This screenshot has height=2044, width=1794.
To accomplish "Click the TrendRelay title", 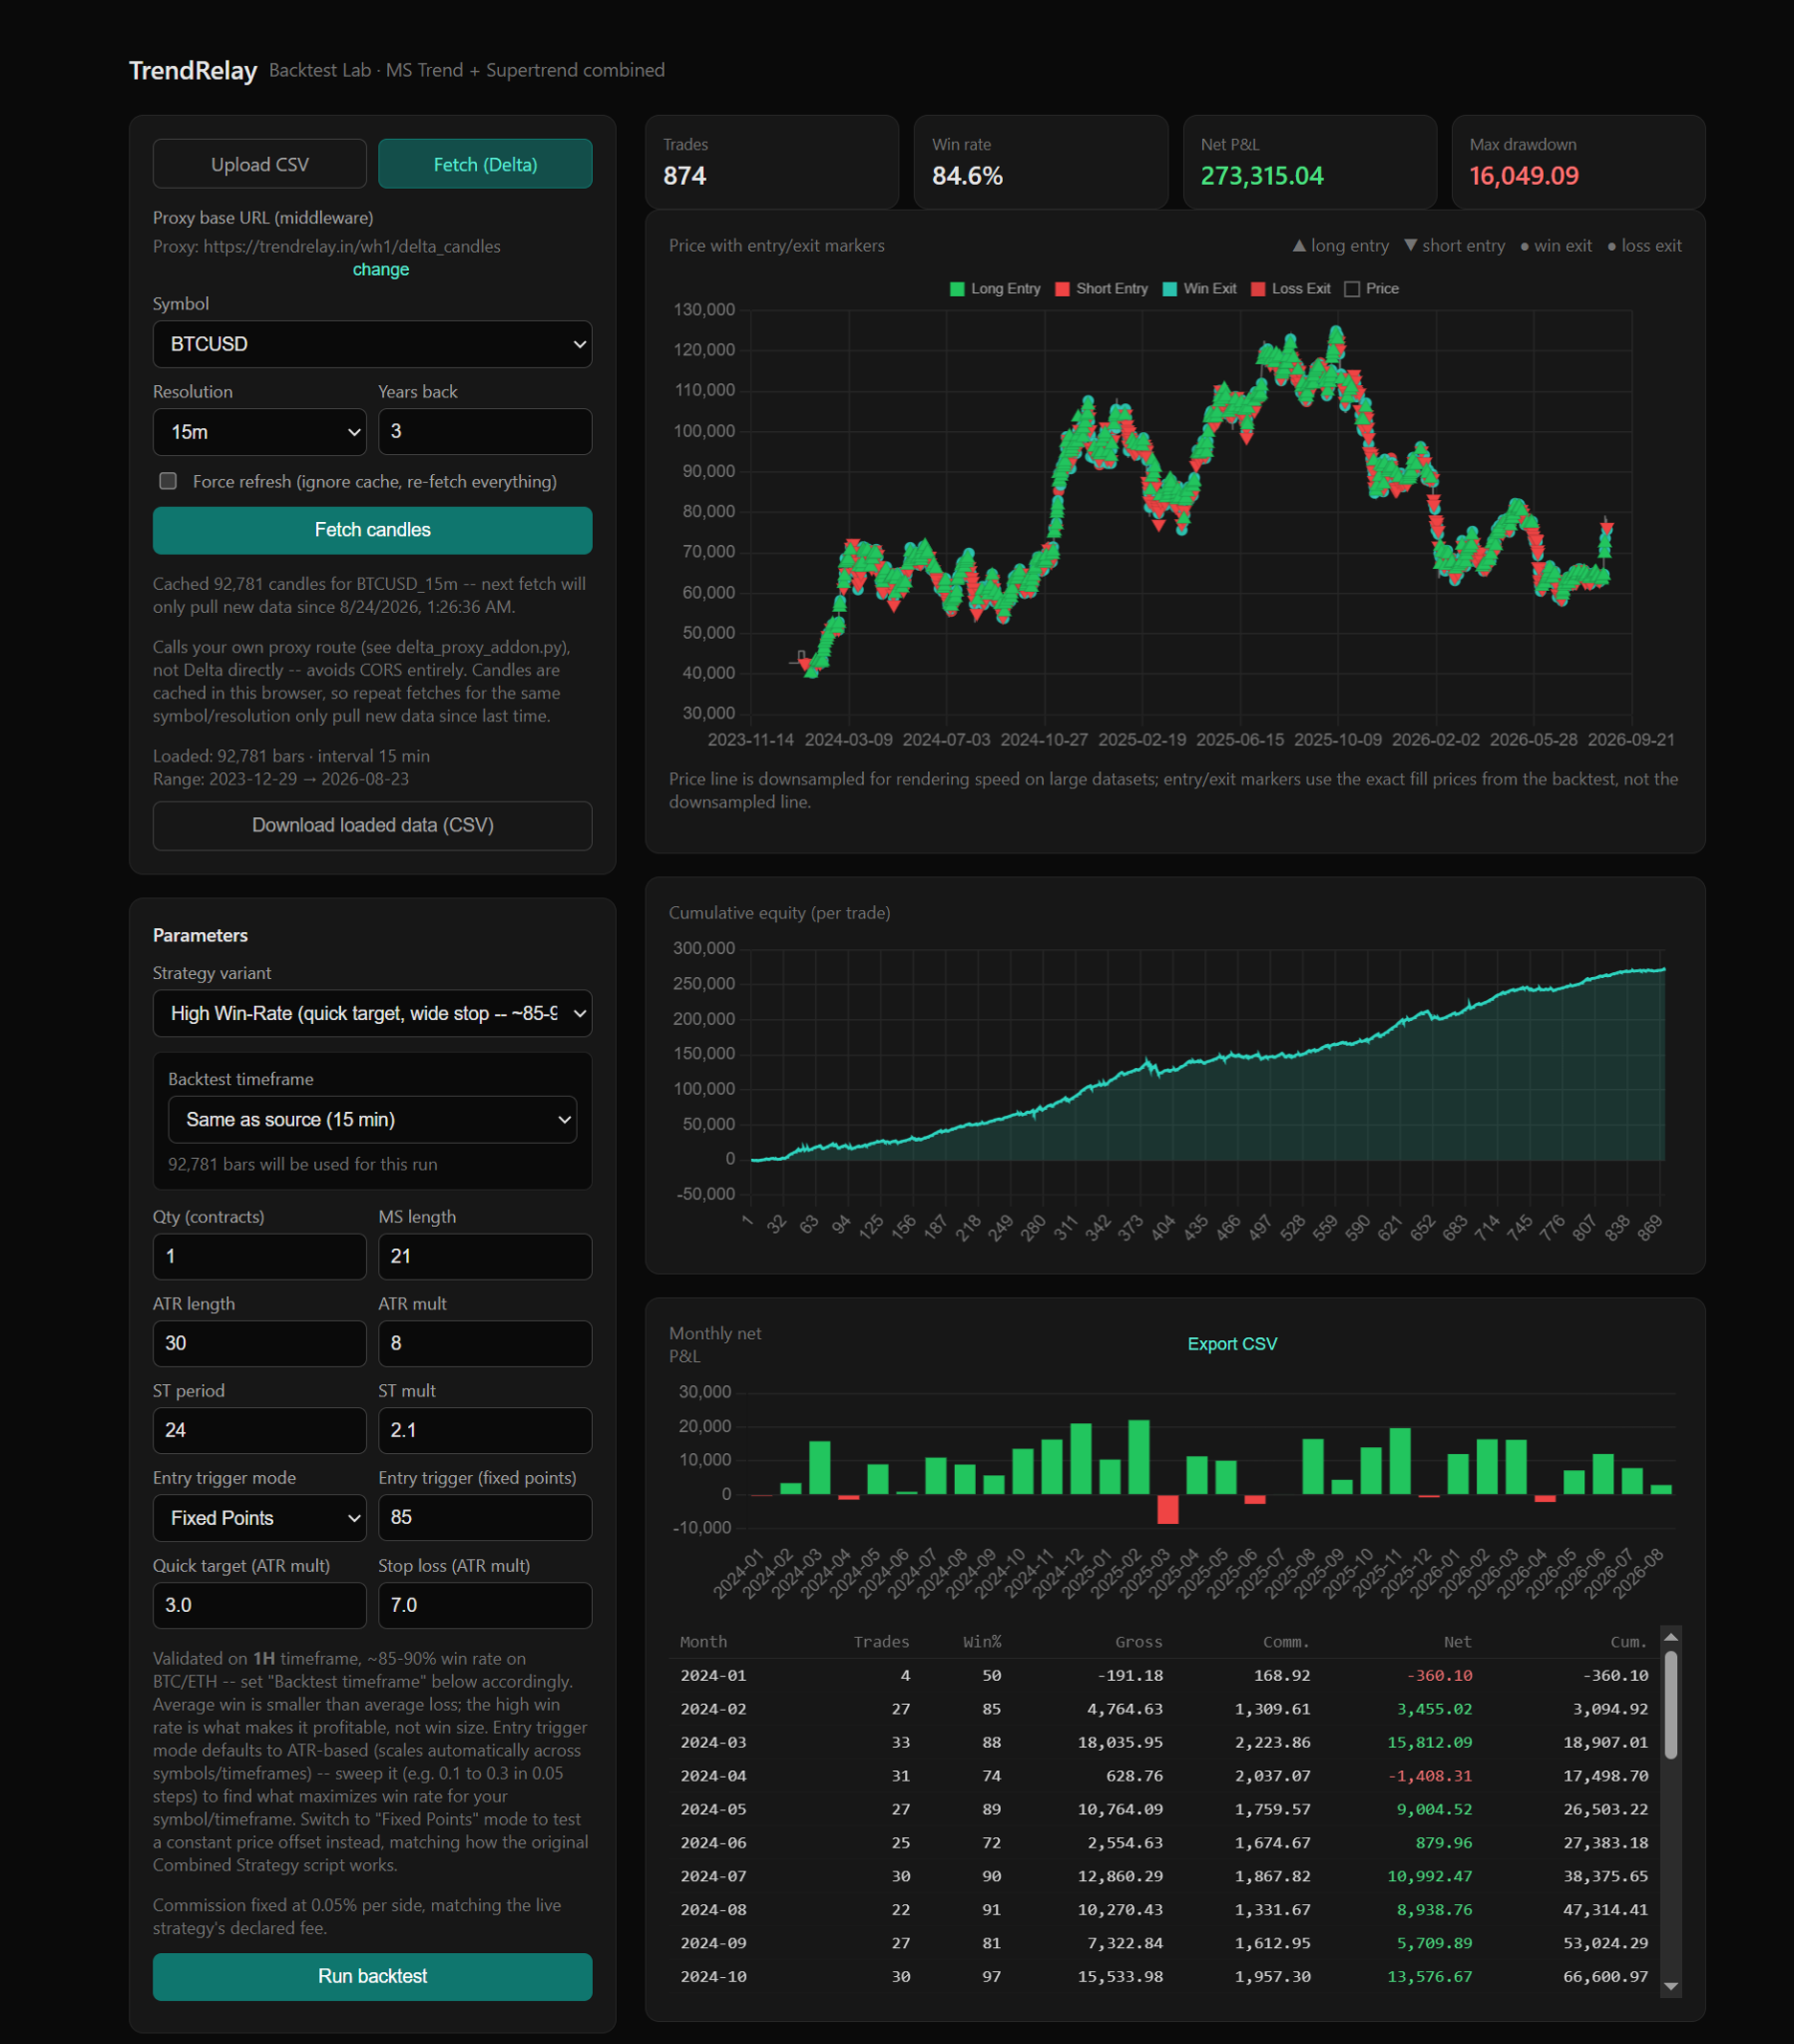I will 193,70.
